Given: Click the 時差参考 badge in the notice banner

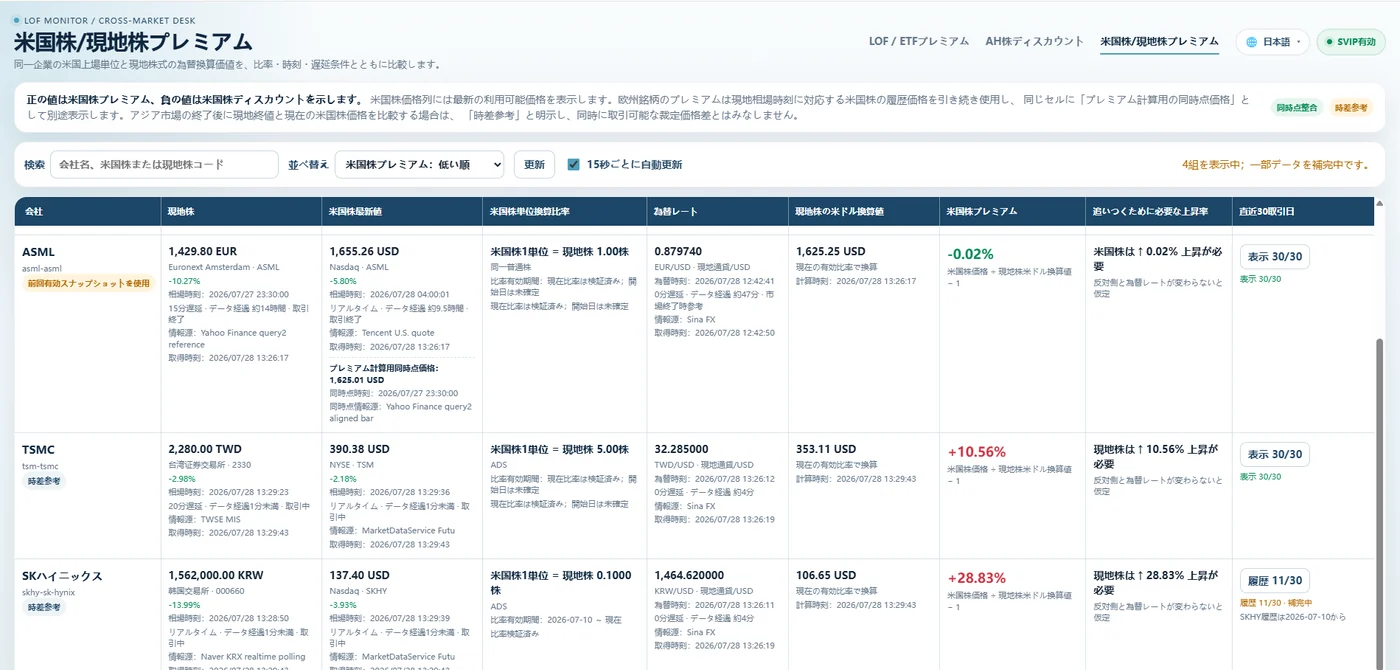Looking at the screenshot, I should point(1350,107).
